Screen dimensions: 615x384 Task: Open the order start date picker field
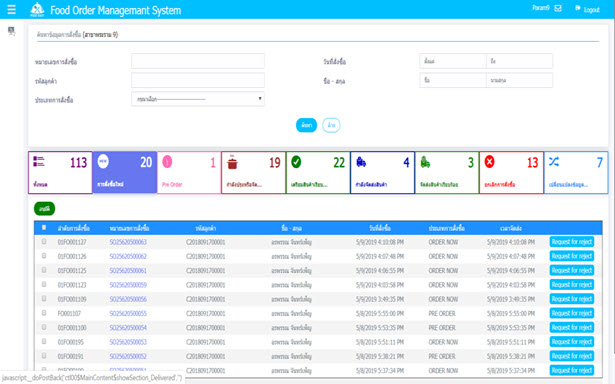point(453,61)
